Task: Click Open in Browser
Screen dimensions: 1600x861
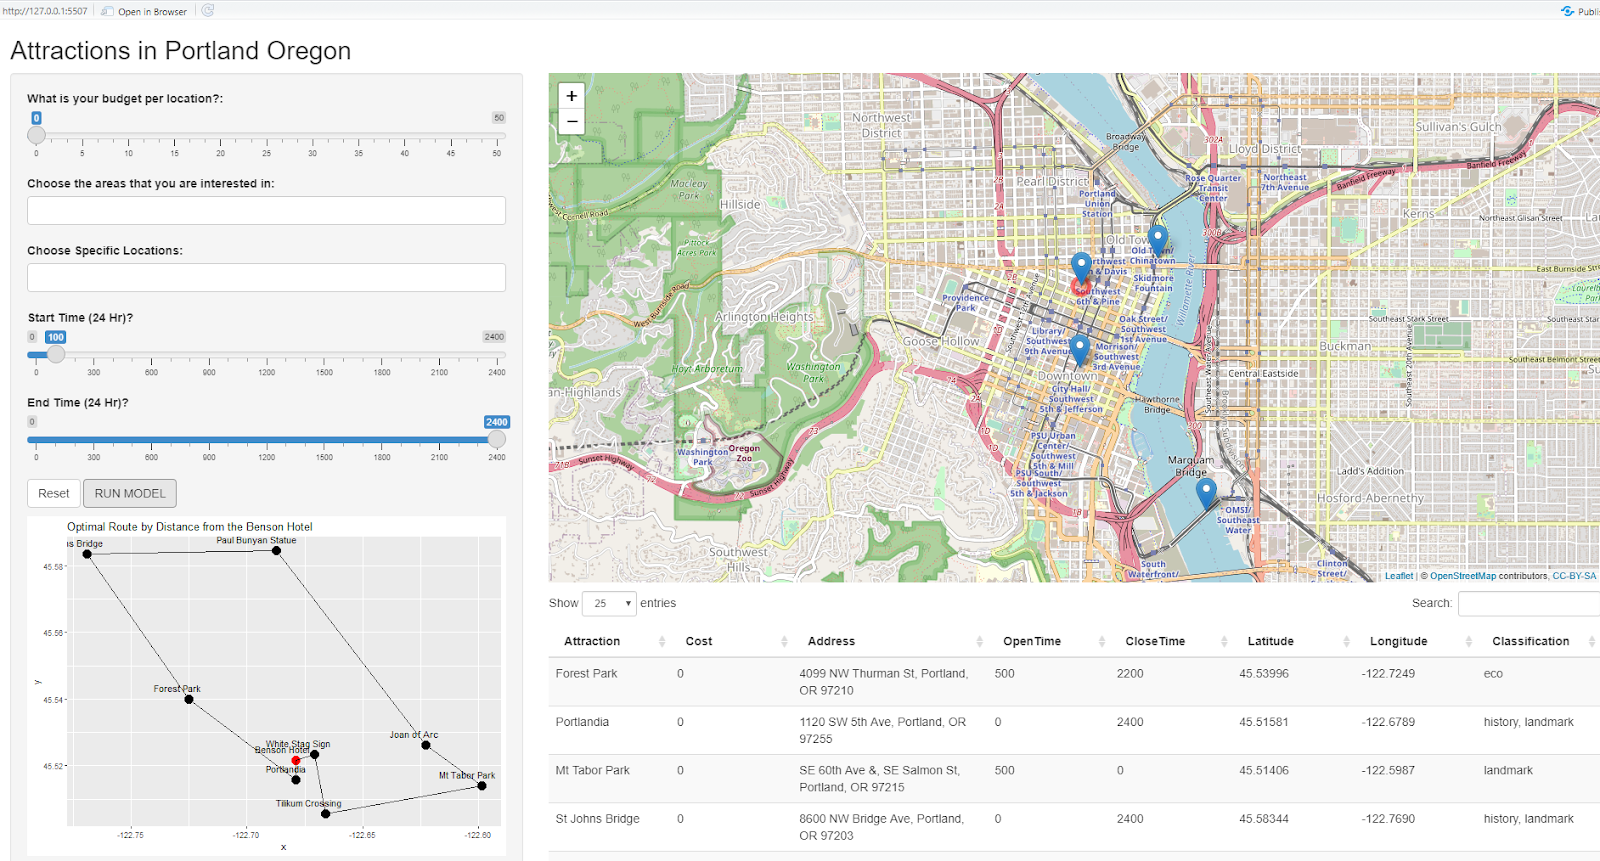Action: [145, 11]
